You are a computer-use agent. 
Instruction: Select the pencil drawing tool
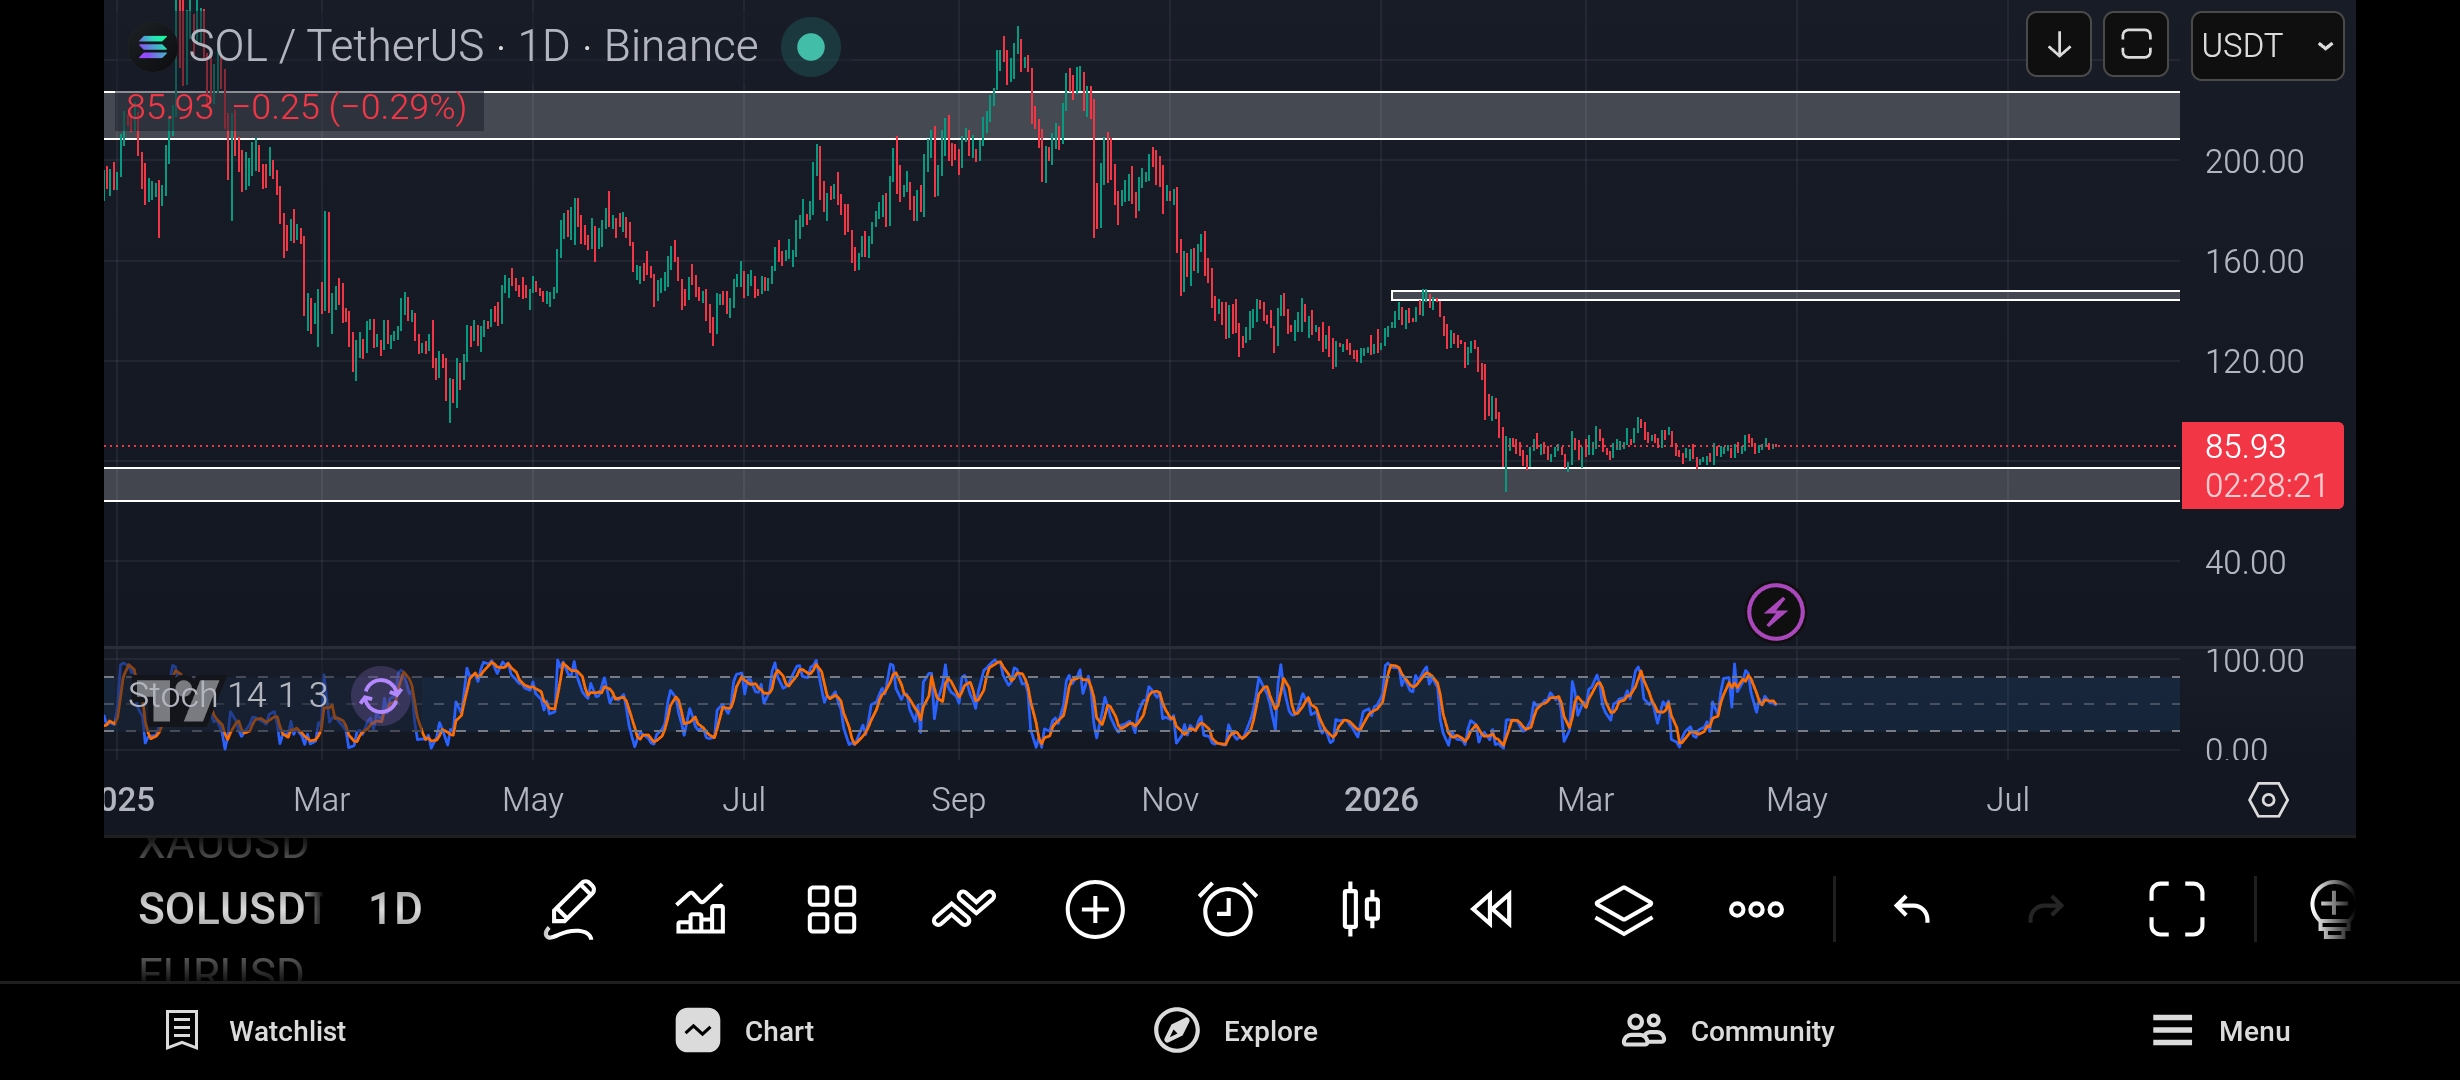570,909
